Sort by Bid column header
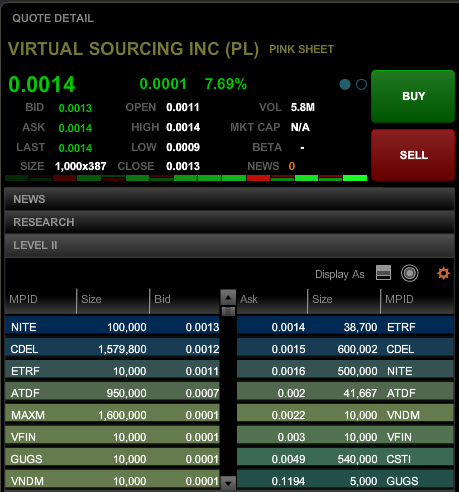Image resolution: width=459 pixels, height=492 pixels. click(185, 300)
